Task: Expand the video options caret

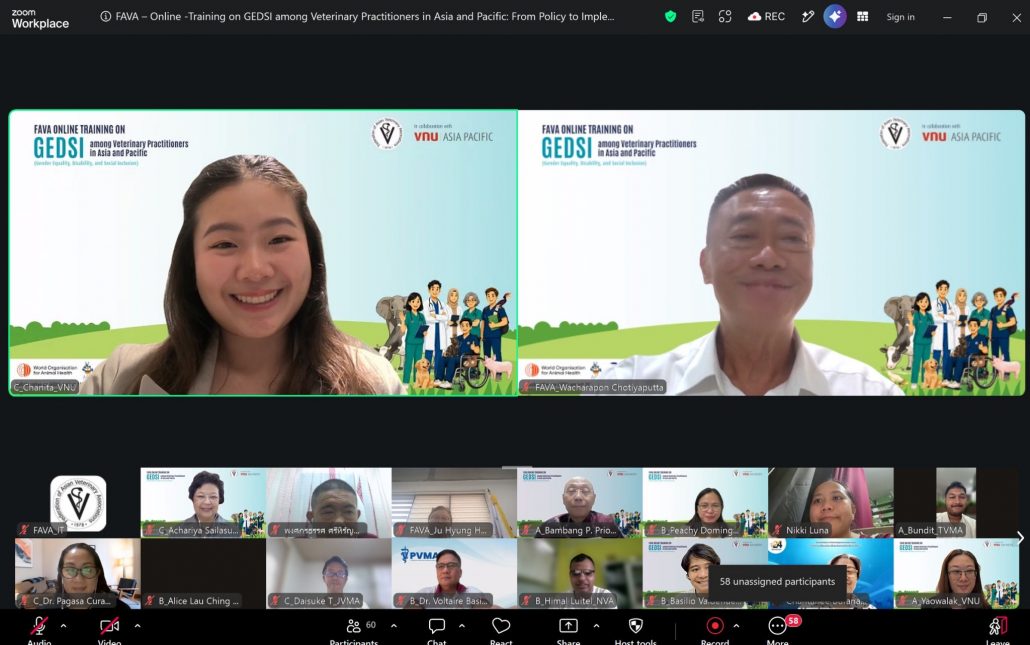Action: click(137, 626)
